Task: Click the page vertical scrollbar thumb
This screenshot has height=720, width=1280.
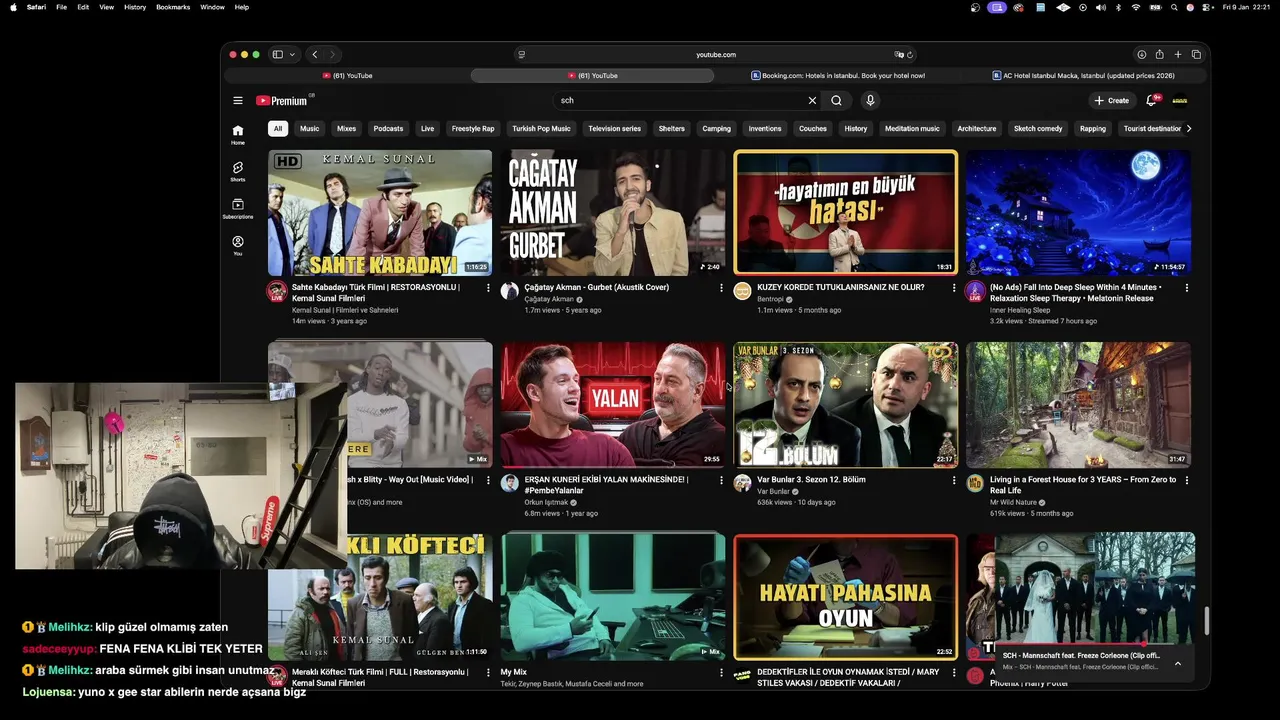Action: click(1205, 621)
